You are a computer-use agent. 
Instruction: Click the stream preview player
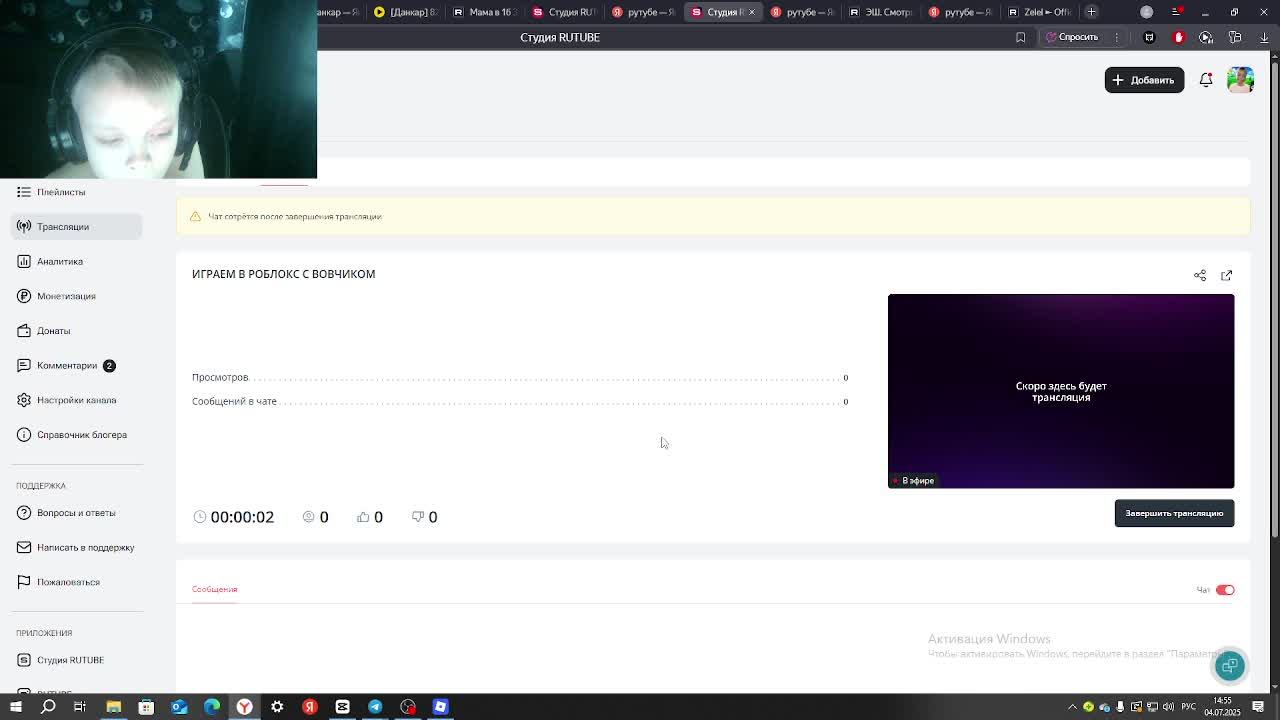pyautogui.click(x=1061, y=391)
